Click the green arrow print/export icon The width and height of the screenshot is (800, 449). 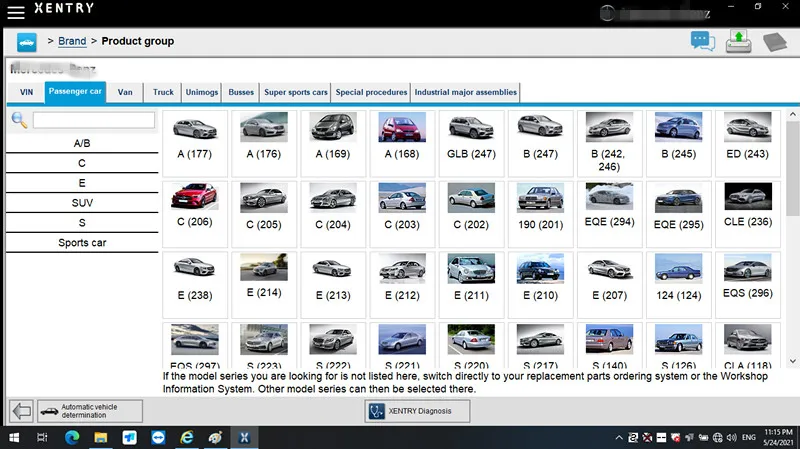[x=738, y=41]
